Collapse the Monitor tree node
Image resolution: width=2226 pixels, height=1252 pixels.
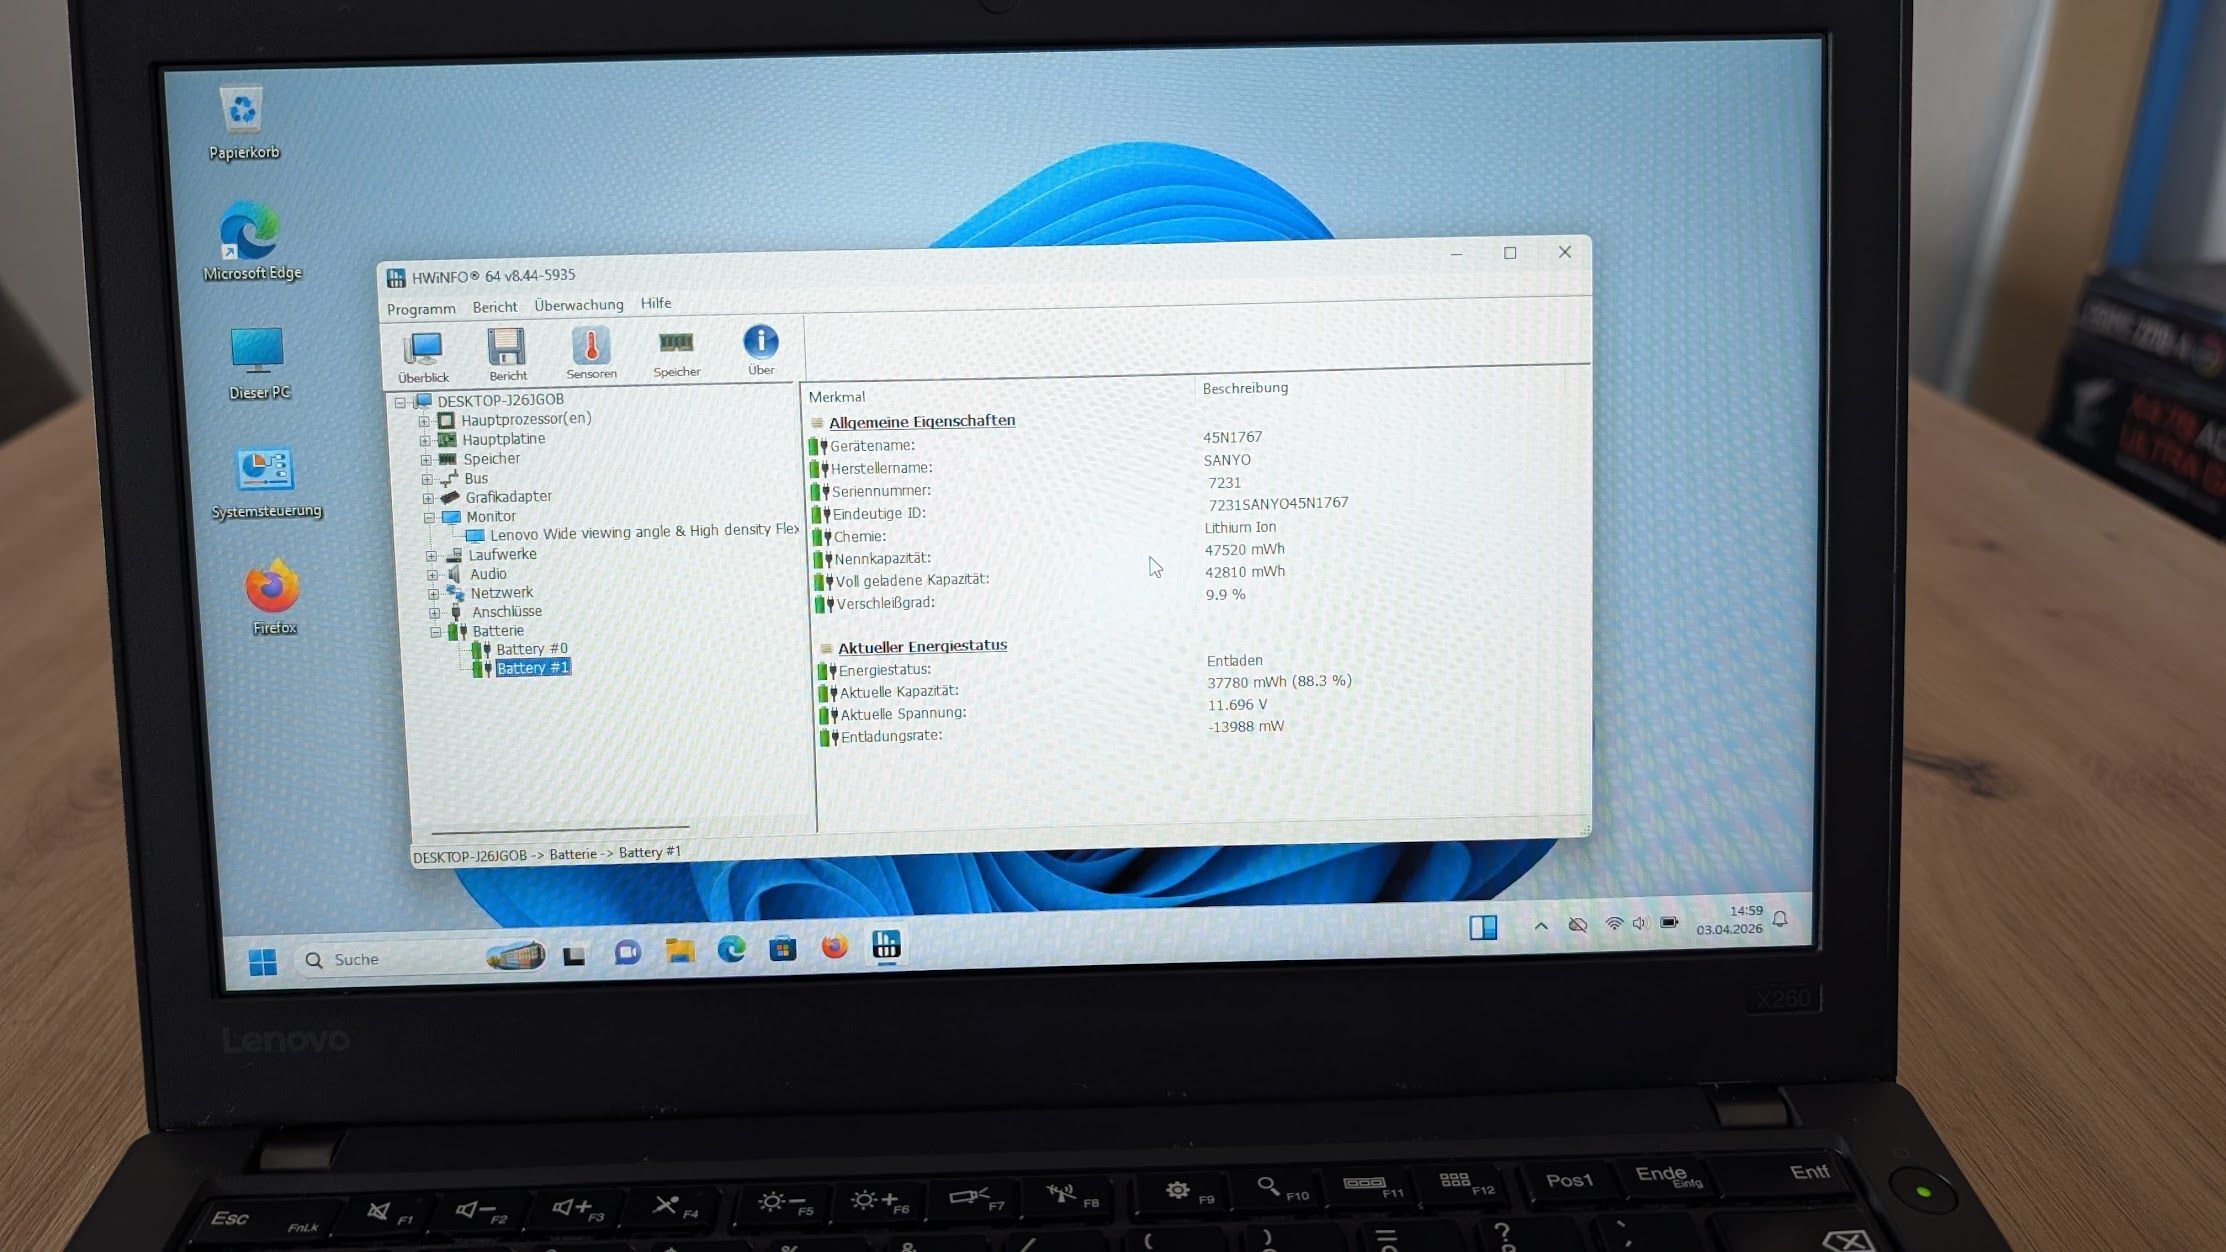(x=429, y=518)
